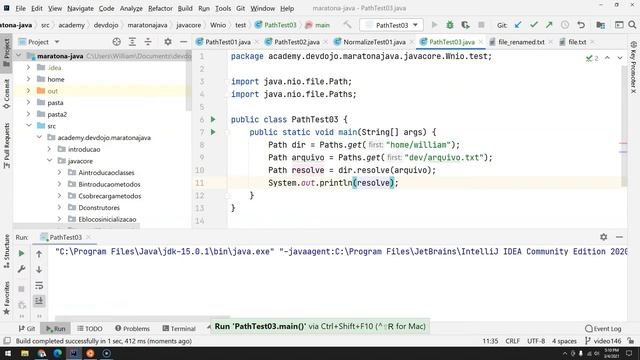Expand the out folder
The width and height of the screenshot is (640, 360).
(x=28, y=91)
